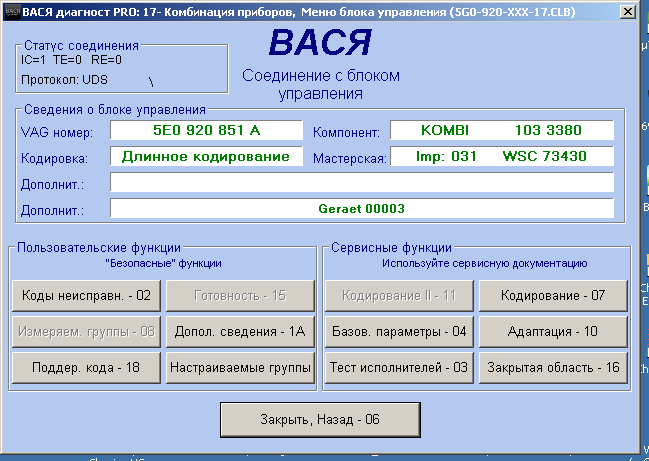Click Мастерская field Imp: 031 WSC 73430

pos(502,156)
